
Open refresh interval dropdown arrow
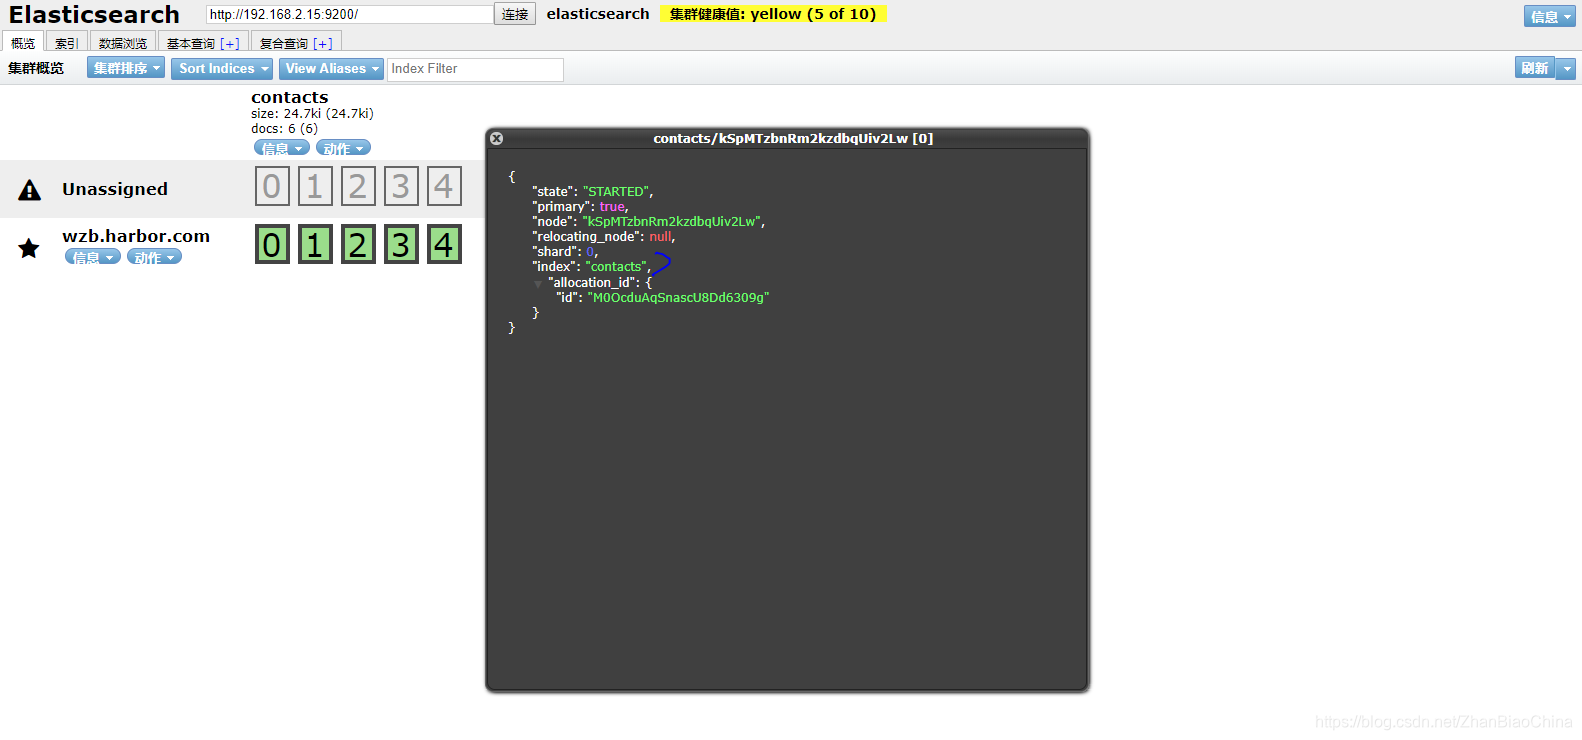click(x=1567, y=68)
